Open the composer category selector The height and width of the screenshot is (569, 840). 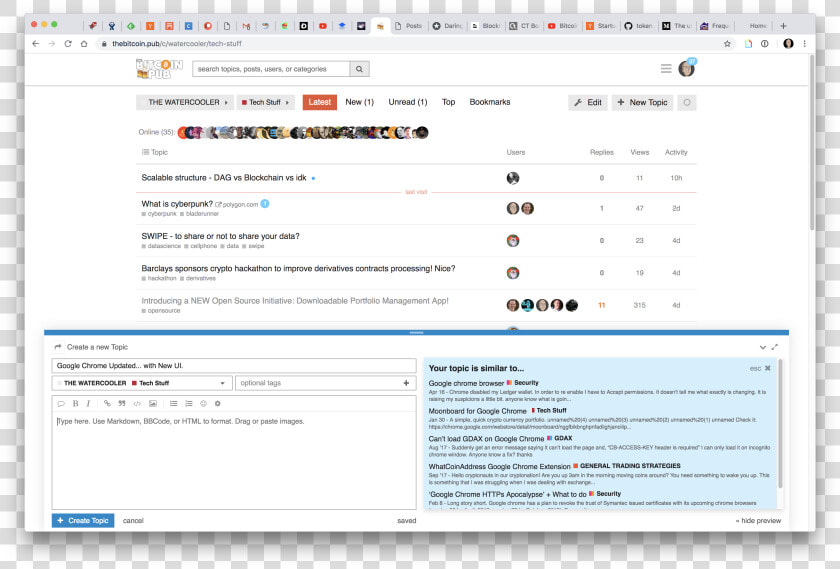click(x=142, y=383)
